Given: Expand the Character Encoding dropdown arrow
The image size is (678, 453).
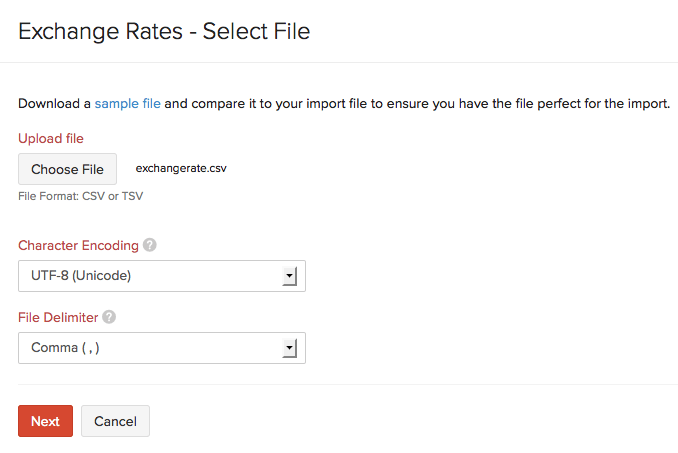Looking at the screenshot, I should pos(290,276).
